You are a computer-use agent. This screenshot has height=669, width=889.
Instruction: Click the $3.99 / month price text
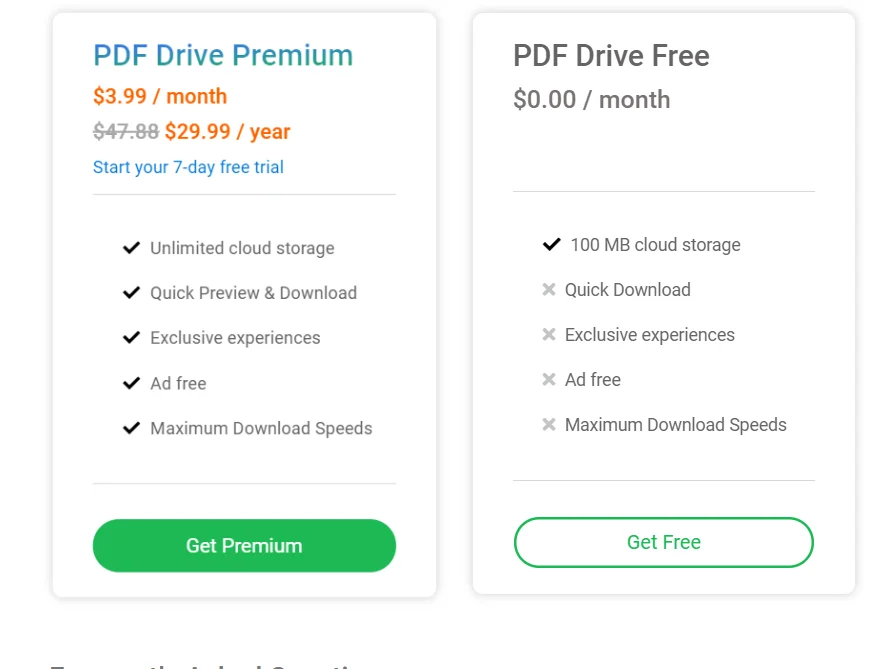160,96
